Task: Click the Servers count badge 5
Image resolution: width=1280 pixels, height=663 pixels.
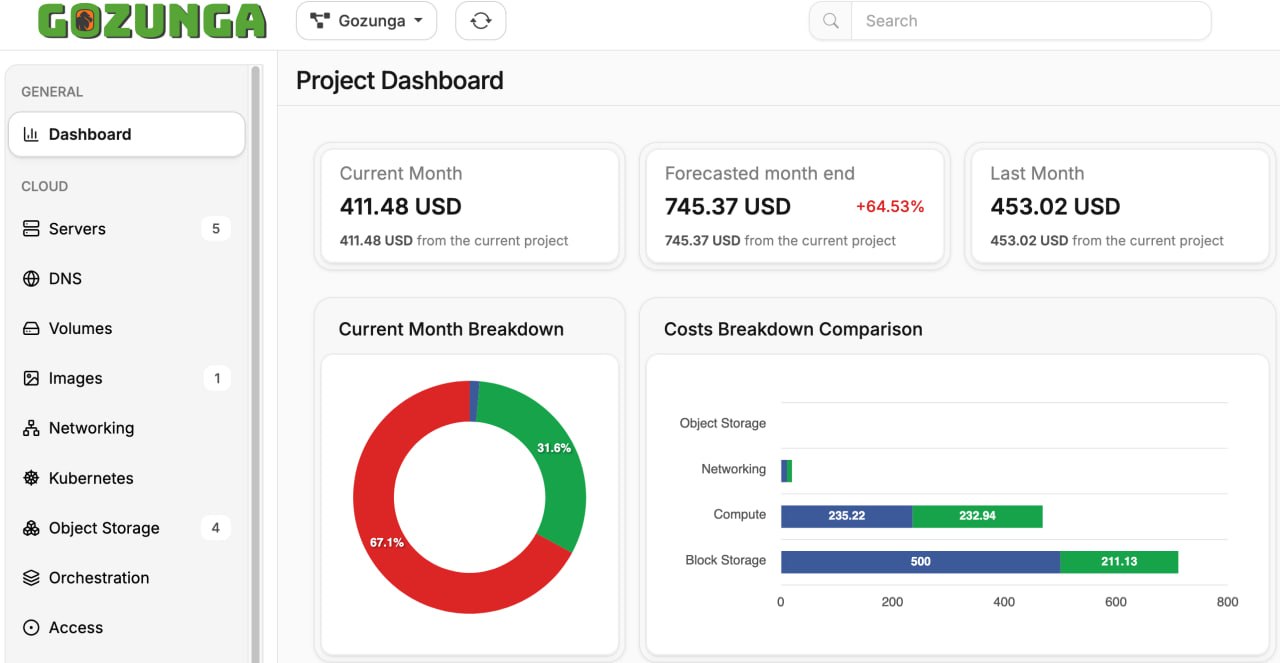Action: click(x=215, y=229)
